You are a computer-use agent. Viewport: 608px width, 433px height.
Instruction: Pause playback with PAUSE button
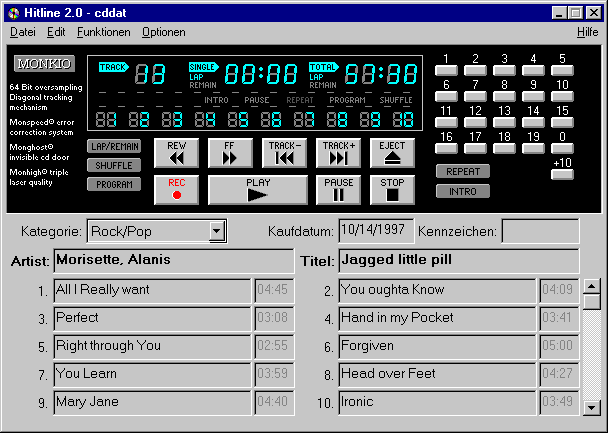[x=338, y=190]
